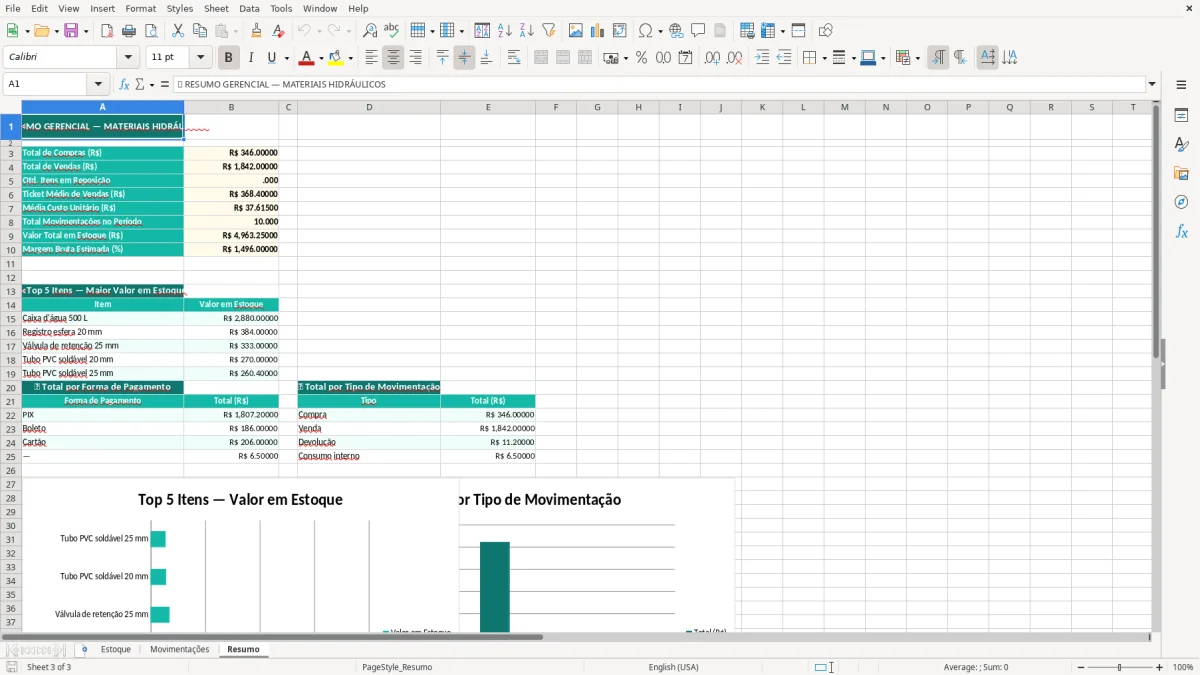
Task: Toggle Bold formatting
Action: [x=229, y=58]
